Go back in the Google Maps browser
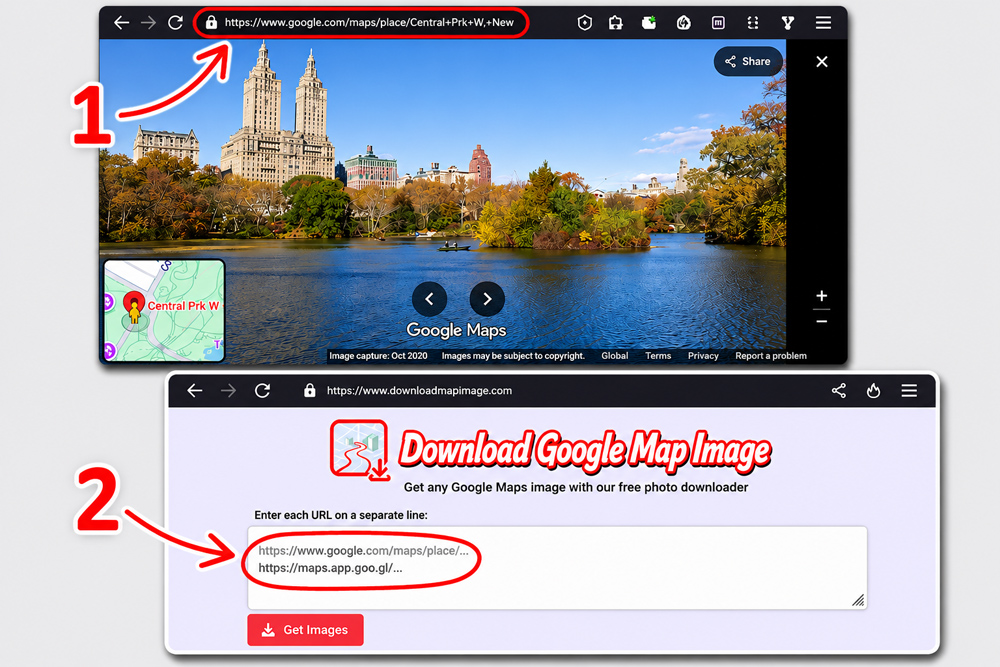The image size is (1000, 667). pyautogui.click(x=122, y=23)
